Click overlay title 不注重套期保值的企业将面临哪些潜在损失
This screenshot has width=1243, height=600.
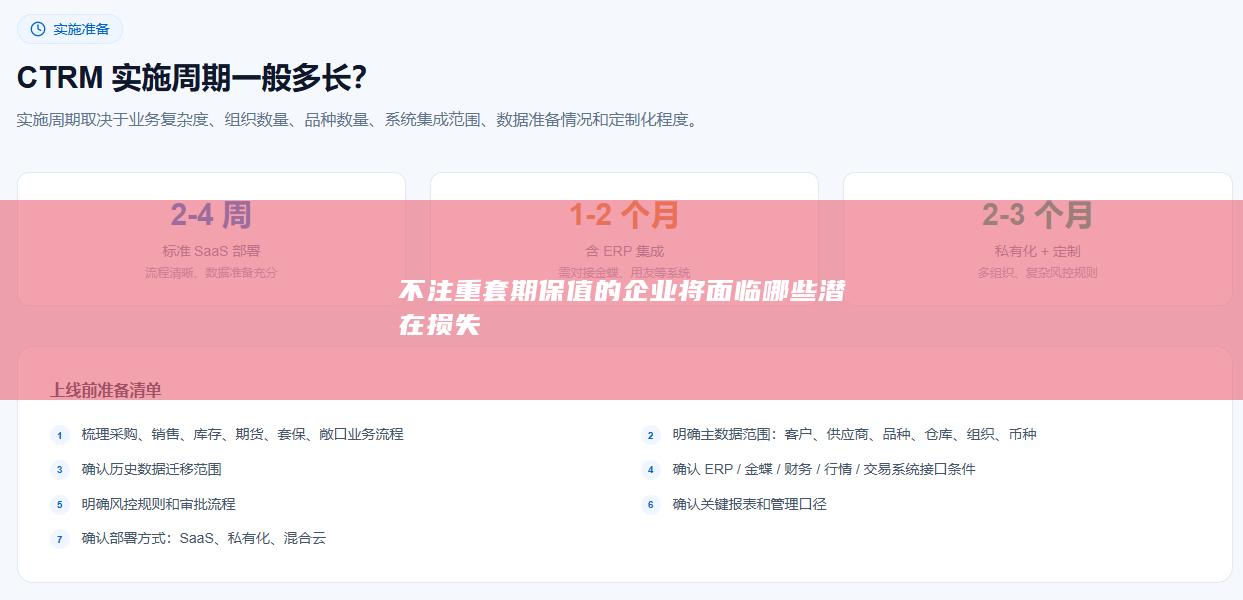pos(620,308)
